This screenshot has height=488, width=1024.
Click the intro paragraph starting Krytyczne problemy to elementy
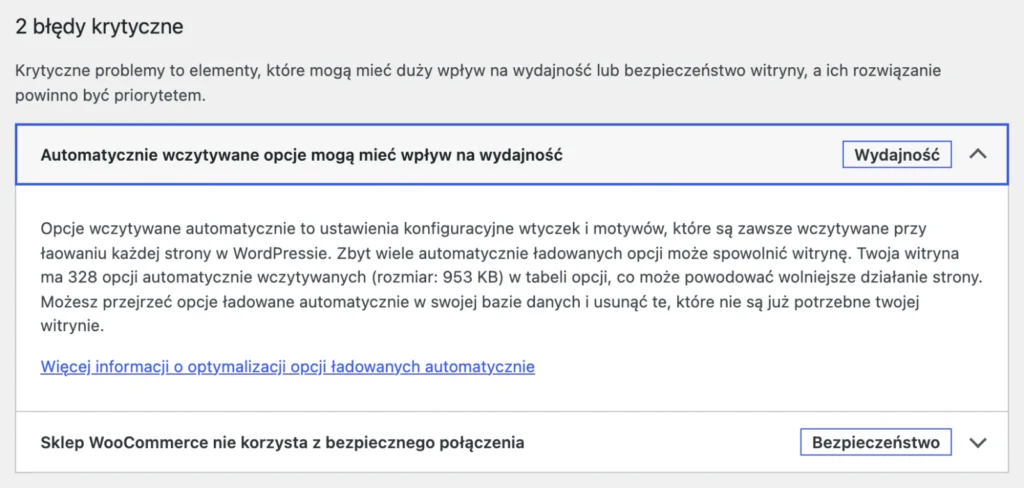pyautogui.click(x=478, y=83)
